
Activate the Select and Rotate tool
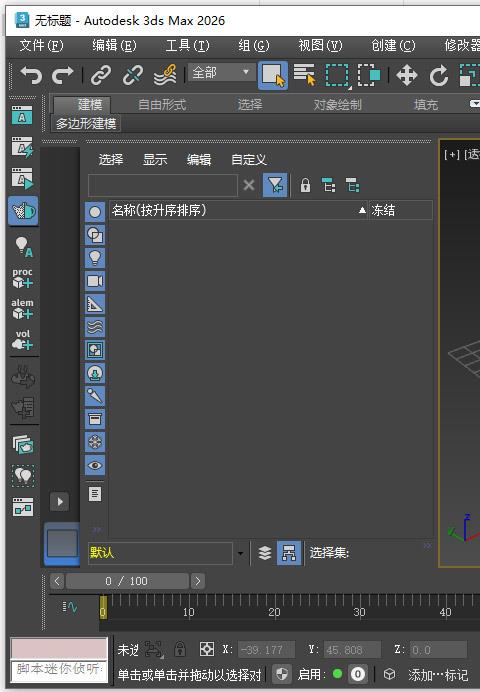coord(438,75)
